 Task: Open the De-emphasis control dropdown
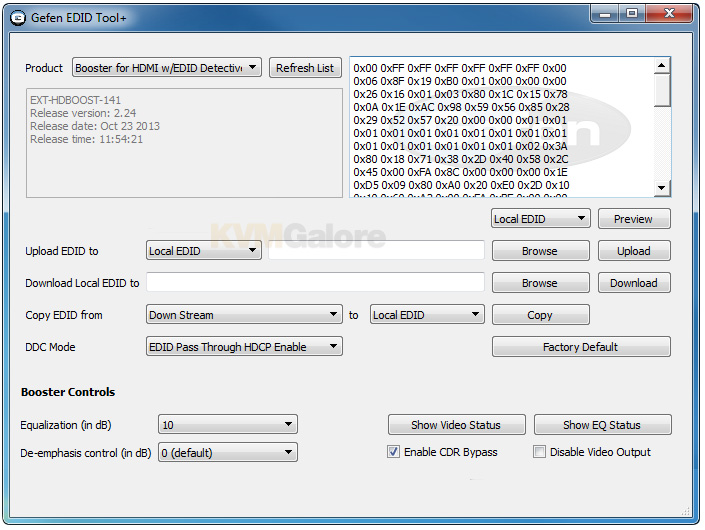[x=228, y=452]
